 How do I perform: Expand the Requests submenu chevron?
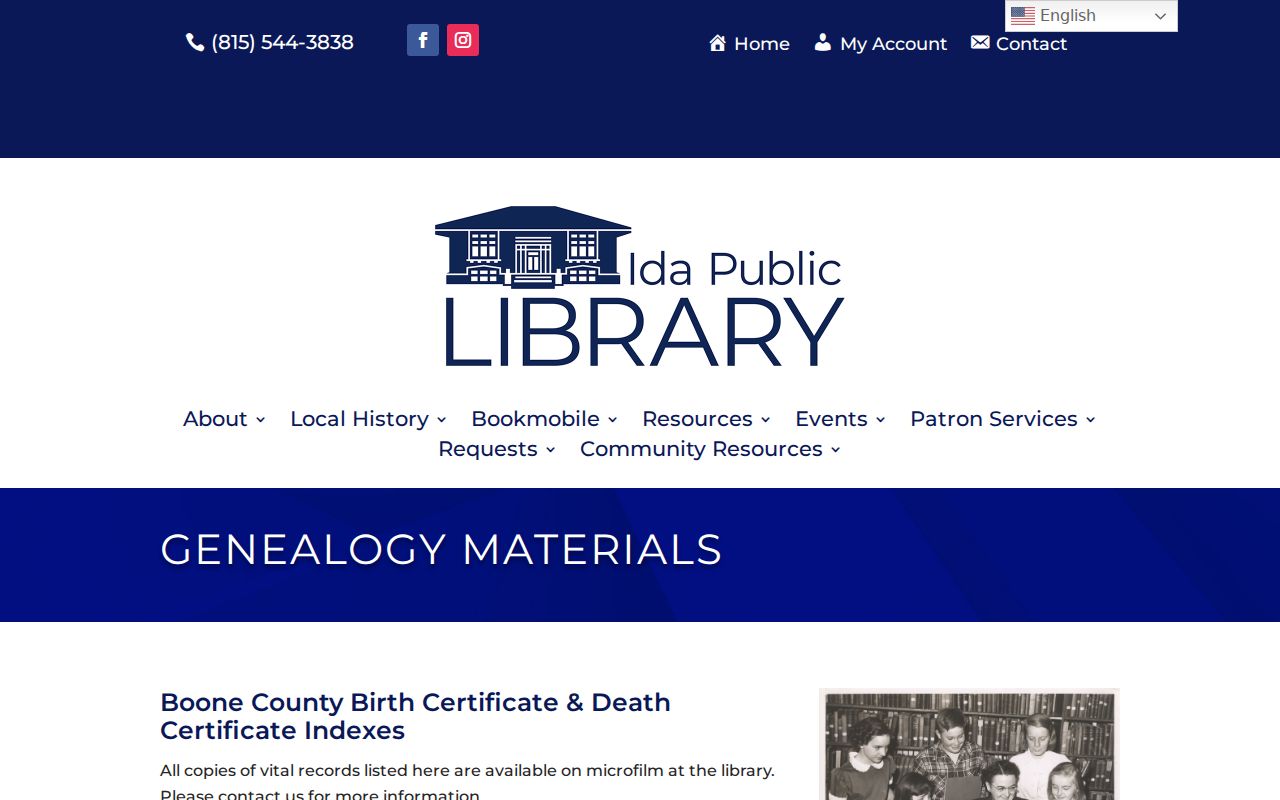click(x=550, y=450)
